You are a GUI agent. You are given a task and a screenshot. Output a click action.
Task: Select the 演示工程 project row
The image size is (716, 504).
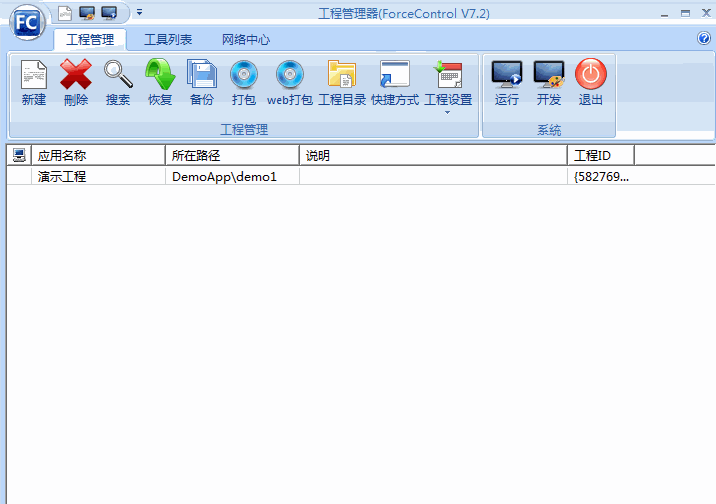coord(361,176)
